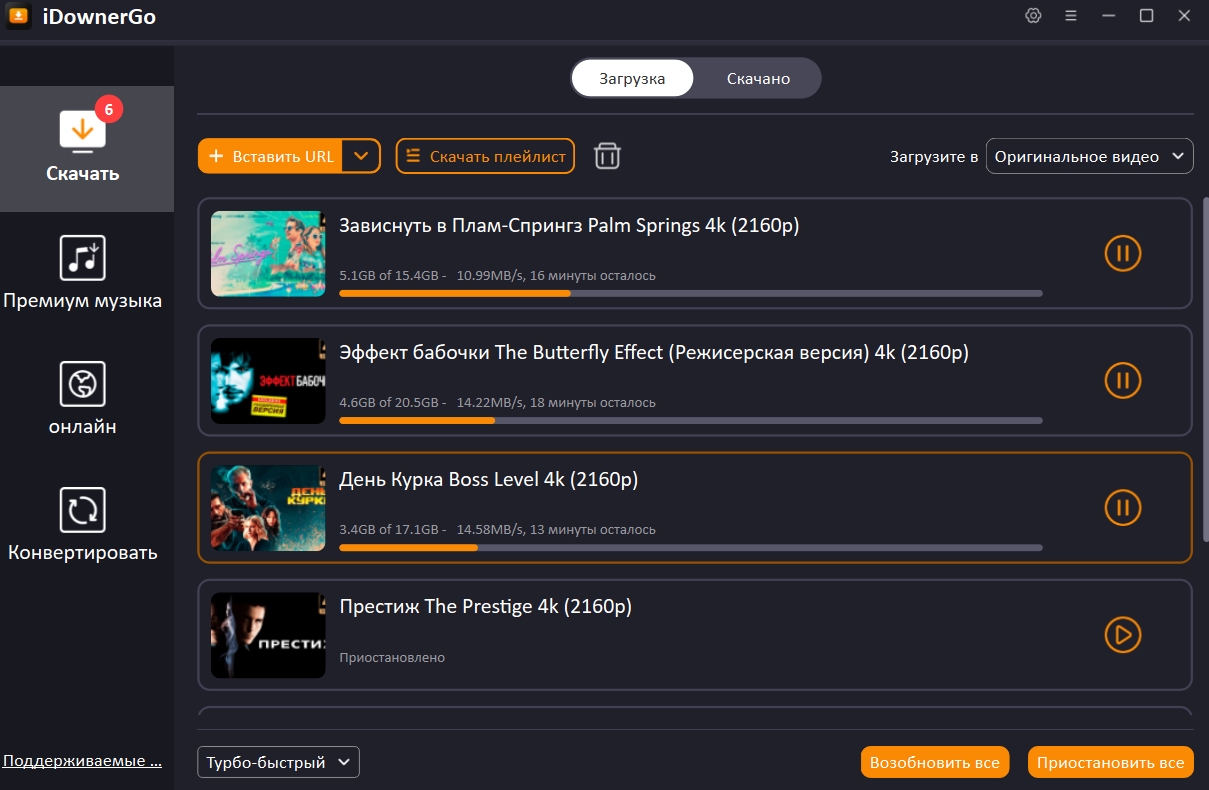
Task: Click the Boss Level progress bar
Action: pos(691,547)
